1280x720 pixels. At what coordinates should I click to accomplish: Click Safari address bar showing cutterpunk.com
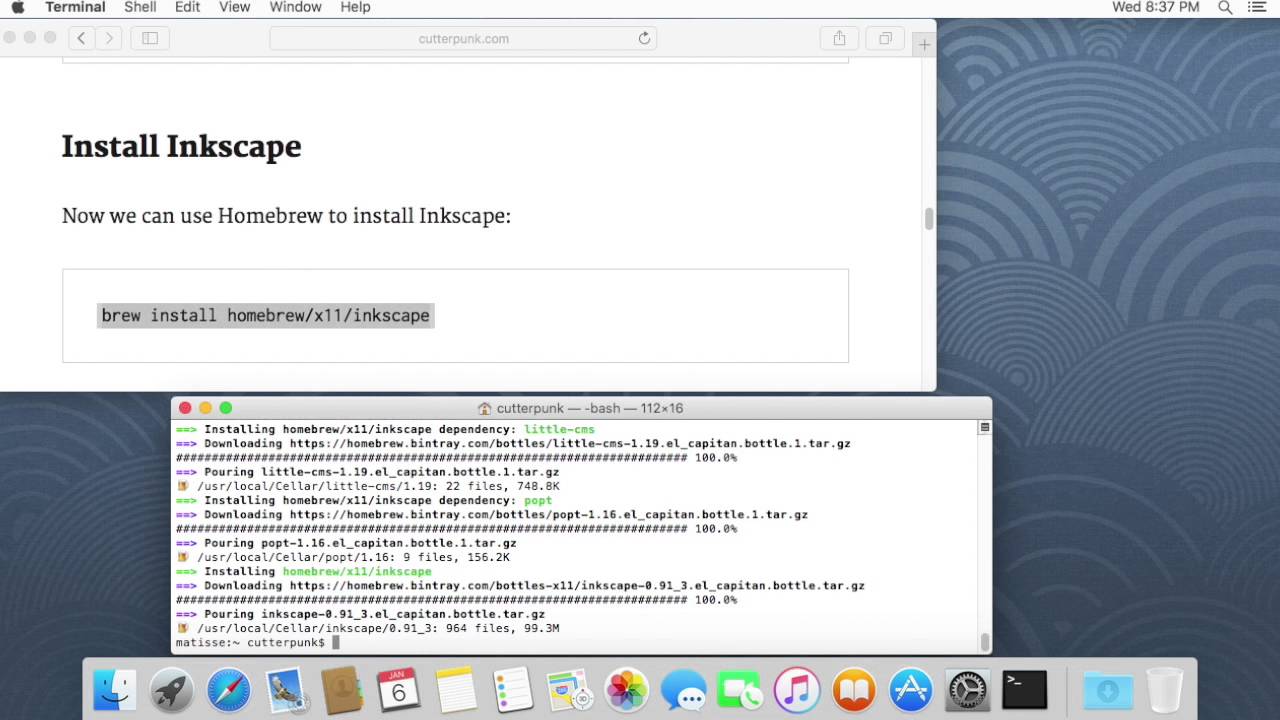(x=463, y=38)
